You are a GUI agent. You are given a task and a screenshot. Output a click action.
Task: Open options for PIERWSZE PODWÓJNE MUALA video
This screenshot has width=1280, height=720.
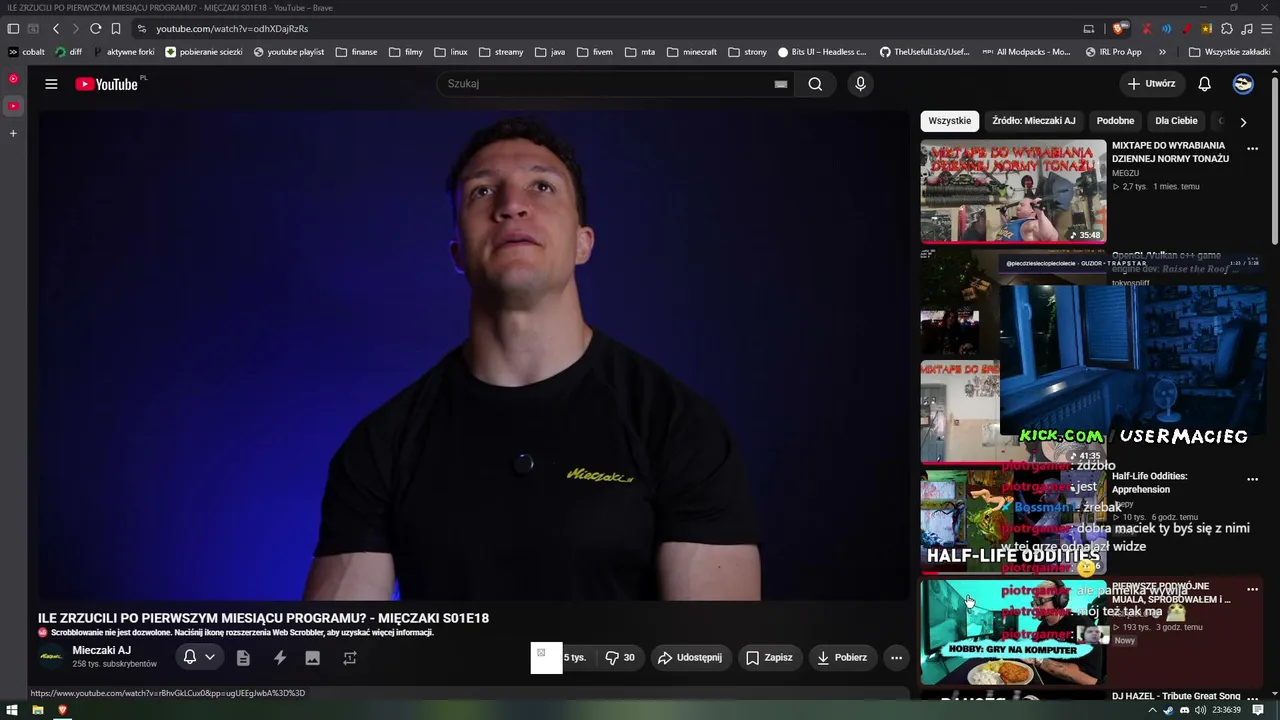coord(1252,590)
